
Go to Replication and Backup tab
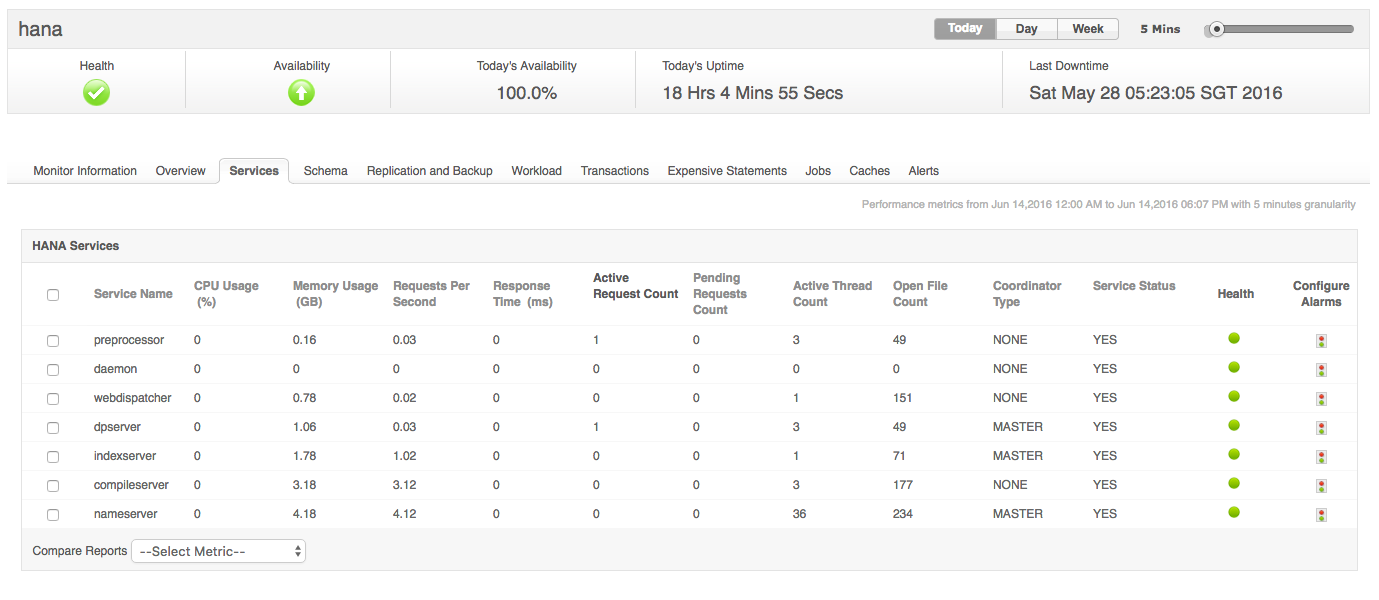[x=429, y=171]
